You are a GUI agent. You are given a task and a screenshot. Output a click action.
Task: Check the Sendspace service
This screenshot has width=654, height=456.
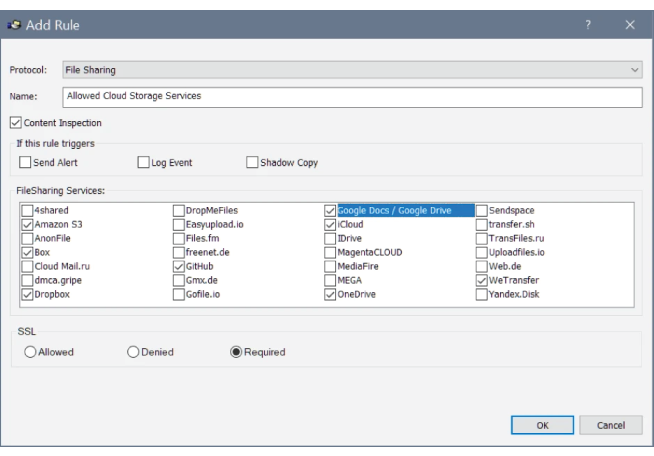tap(482, 210)
